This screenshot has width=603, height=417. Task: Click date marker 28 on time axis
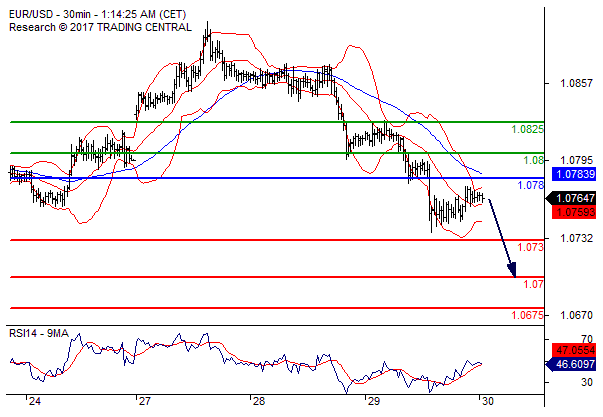259,401
